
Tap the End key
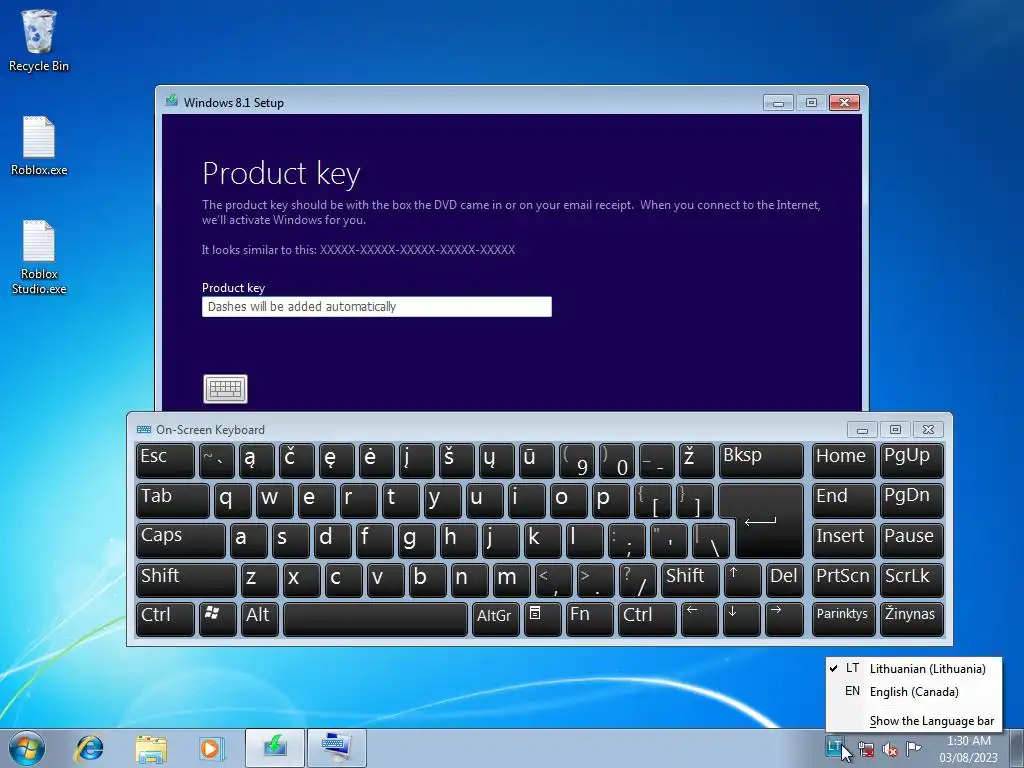[x=843, y=500]
